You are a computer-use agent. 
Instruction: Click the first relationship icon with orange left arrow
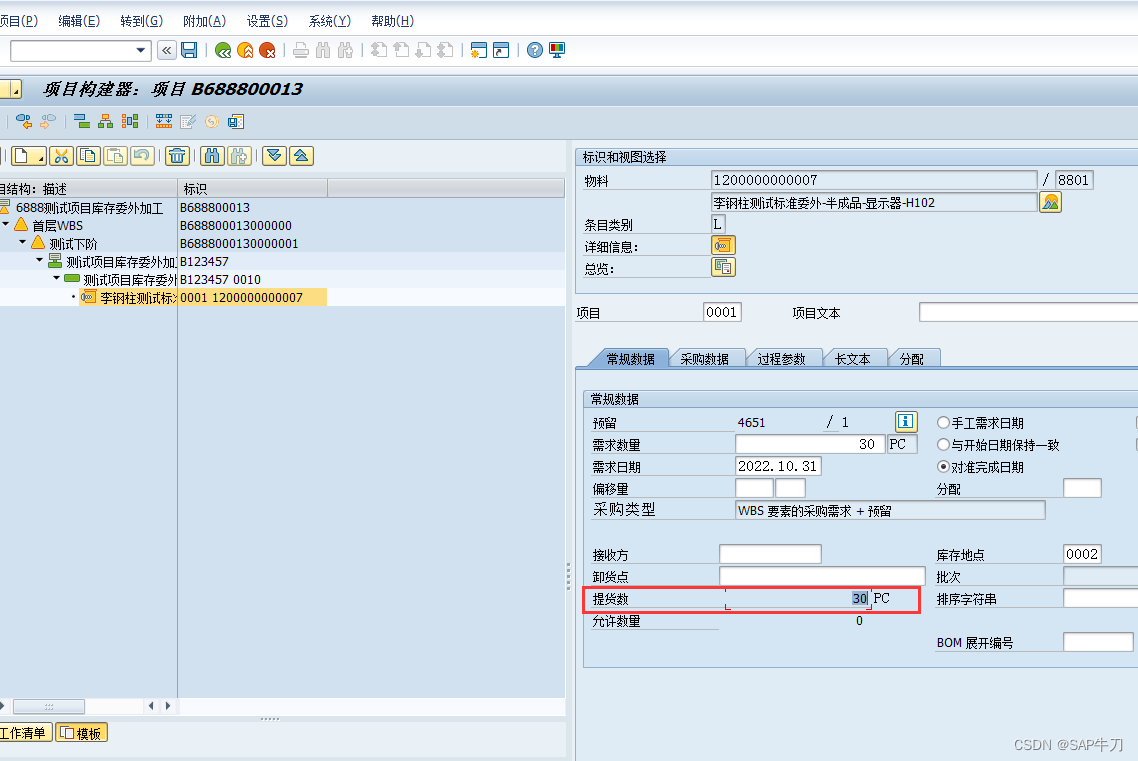[24, 121]
